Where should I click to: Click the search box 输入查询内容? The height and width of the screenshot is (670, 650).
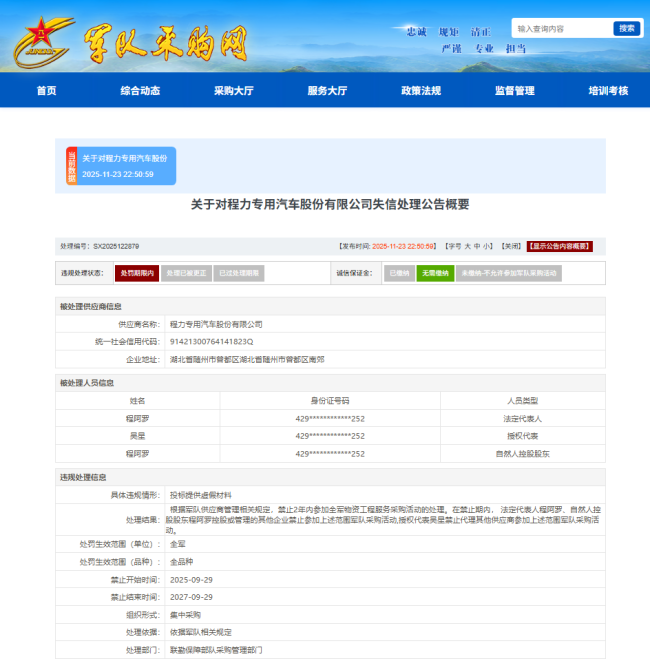tap(560, 29)
